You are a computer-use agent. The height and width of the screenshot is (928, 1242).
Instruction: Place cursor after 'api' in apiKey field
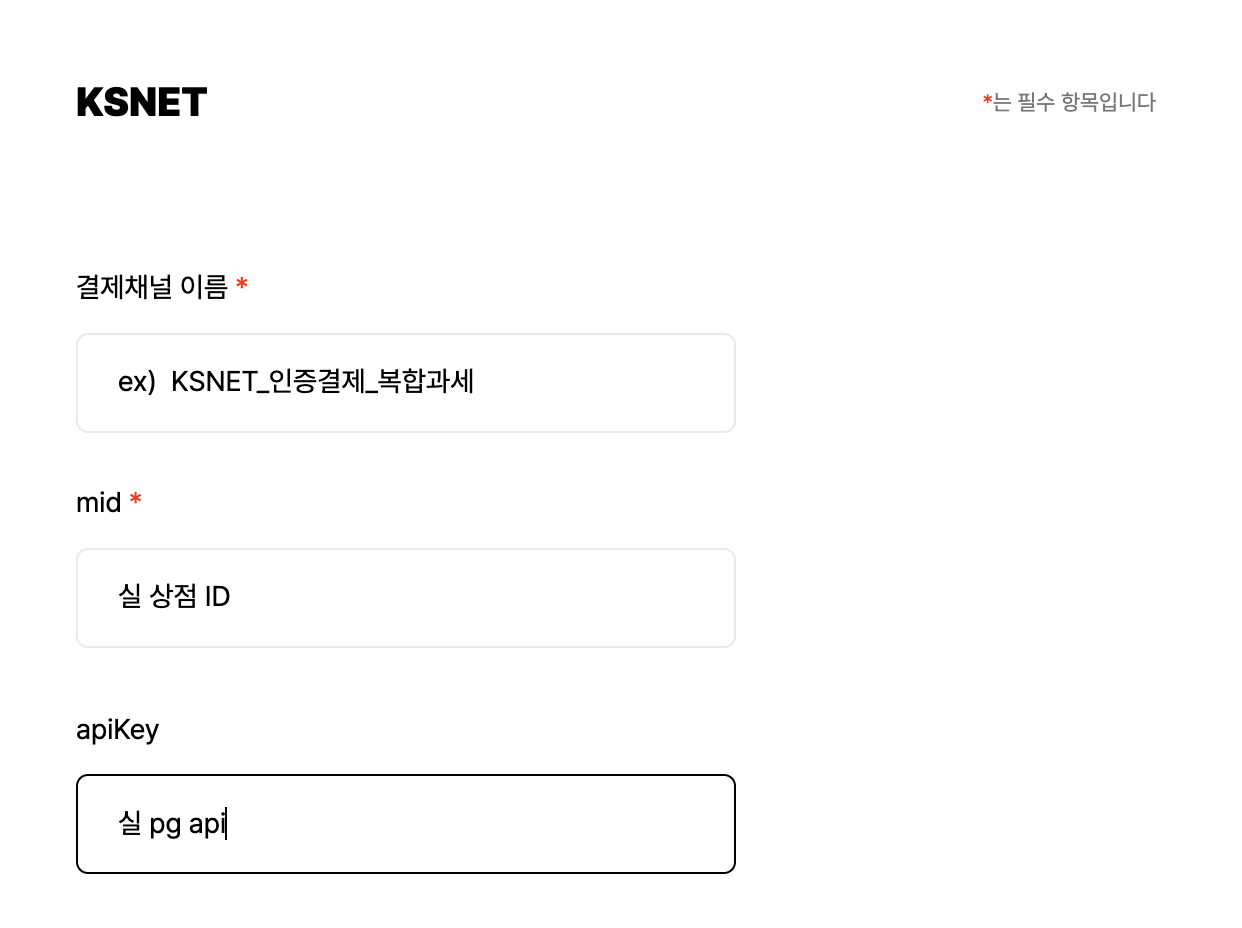pyautogui.click(x=227, y=826)
